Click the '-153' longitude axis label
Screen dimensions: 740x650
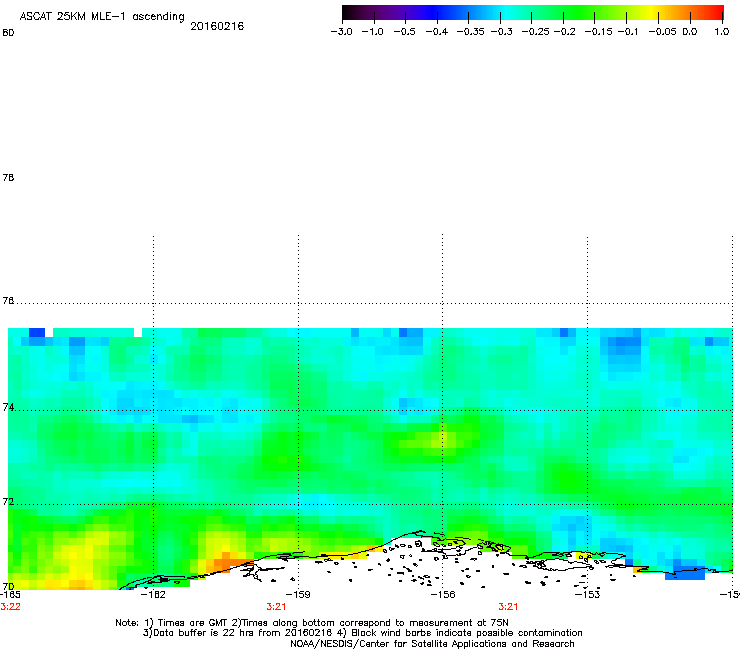pyautogui.click(x=587, y=595)
